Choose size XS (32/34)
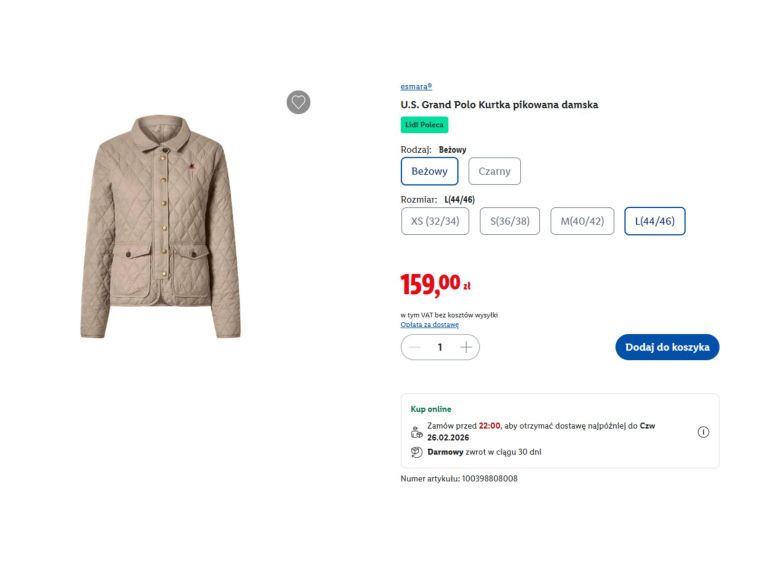 (435, 221)
